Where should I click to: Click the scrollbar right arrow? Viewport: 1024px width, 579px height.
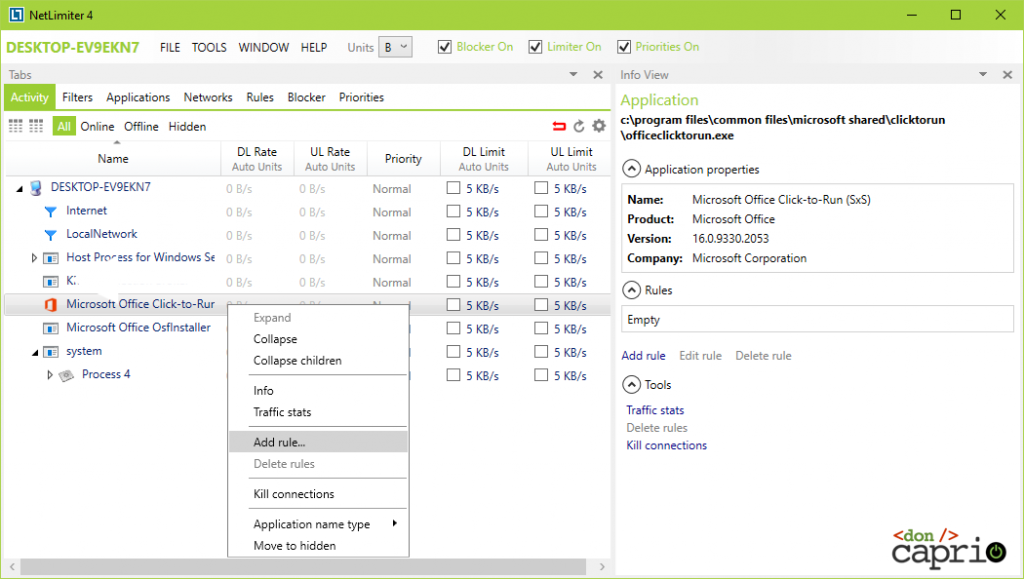[x=602, y=567]
